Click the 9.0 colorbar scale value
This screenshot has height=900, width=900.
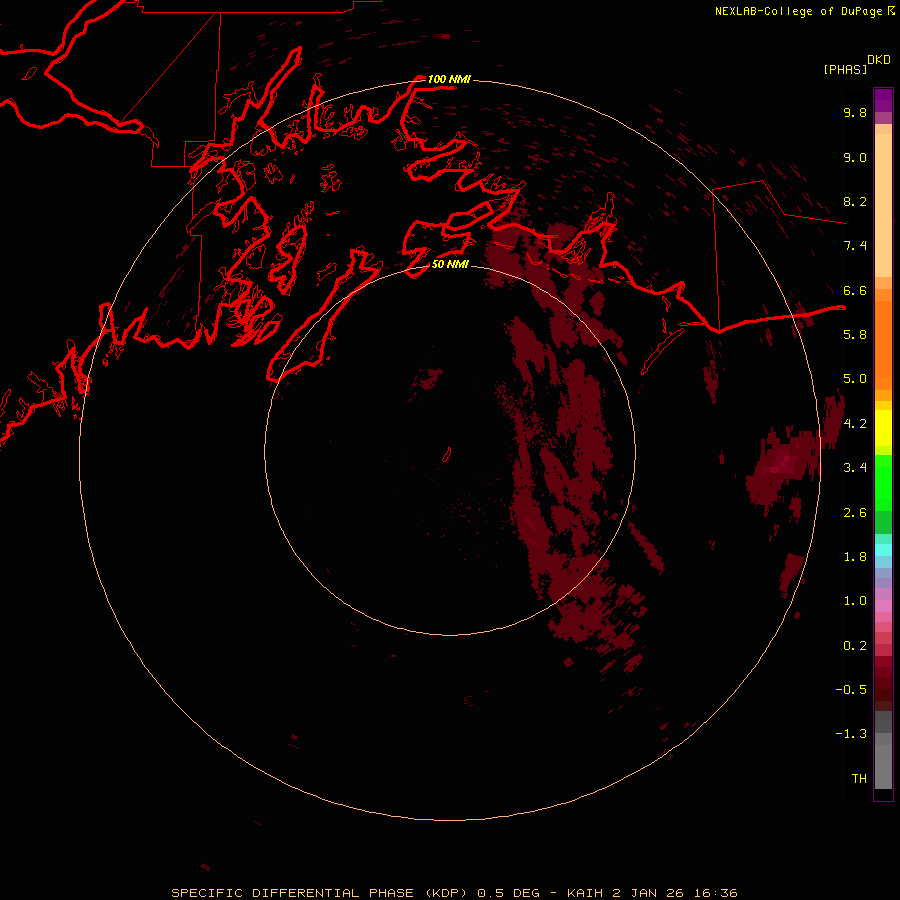coord(855,157)
